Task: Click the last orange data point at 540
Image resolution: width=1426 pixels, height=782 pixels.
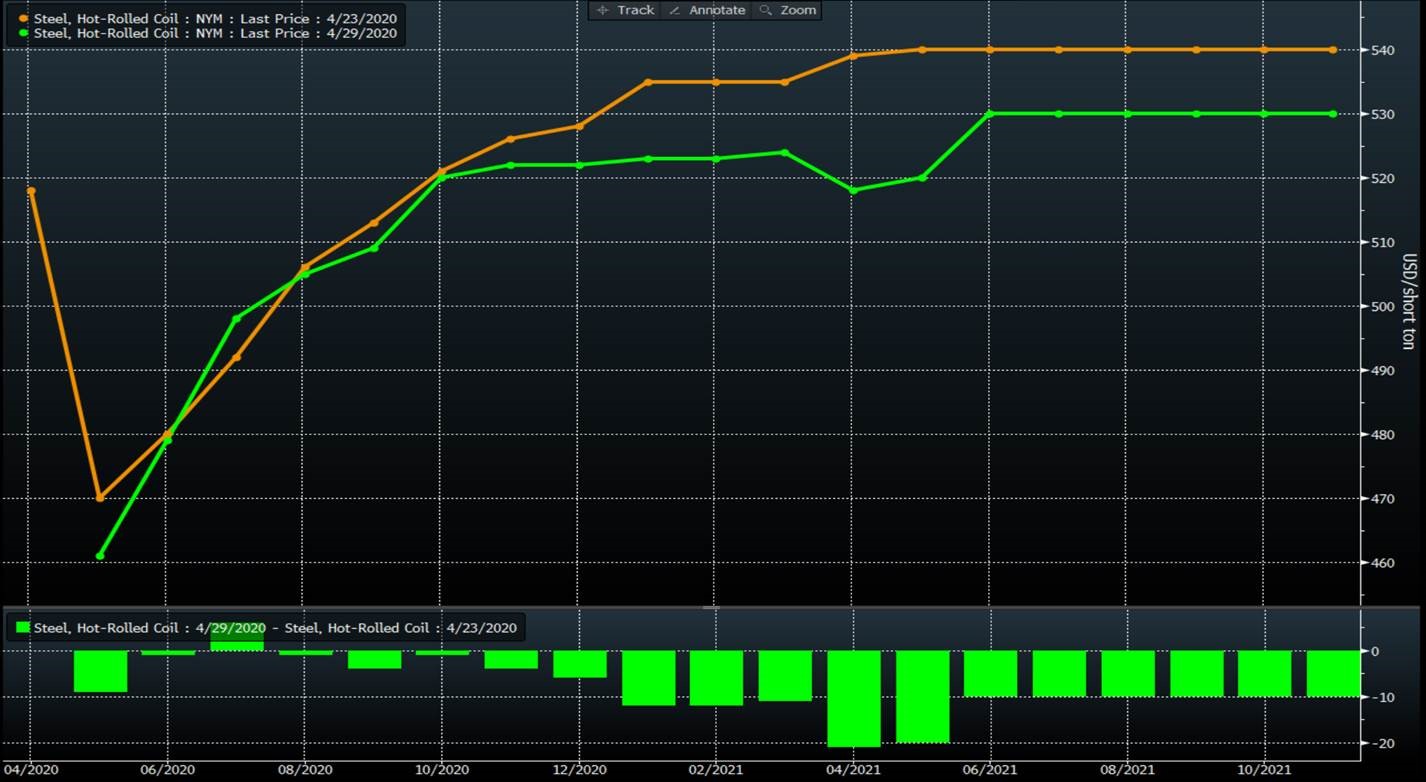Action: click(1333, 49)
